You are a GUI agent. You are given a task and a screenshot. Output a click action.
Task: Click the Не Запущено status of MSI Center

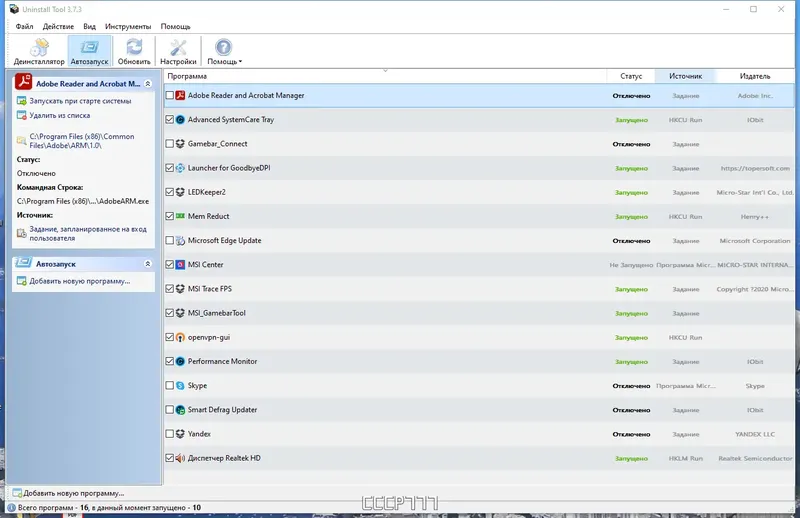point(631,265)
